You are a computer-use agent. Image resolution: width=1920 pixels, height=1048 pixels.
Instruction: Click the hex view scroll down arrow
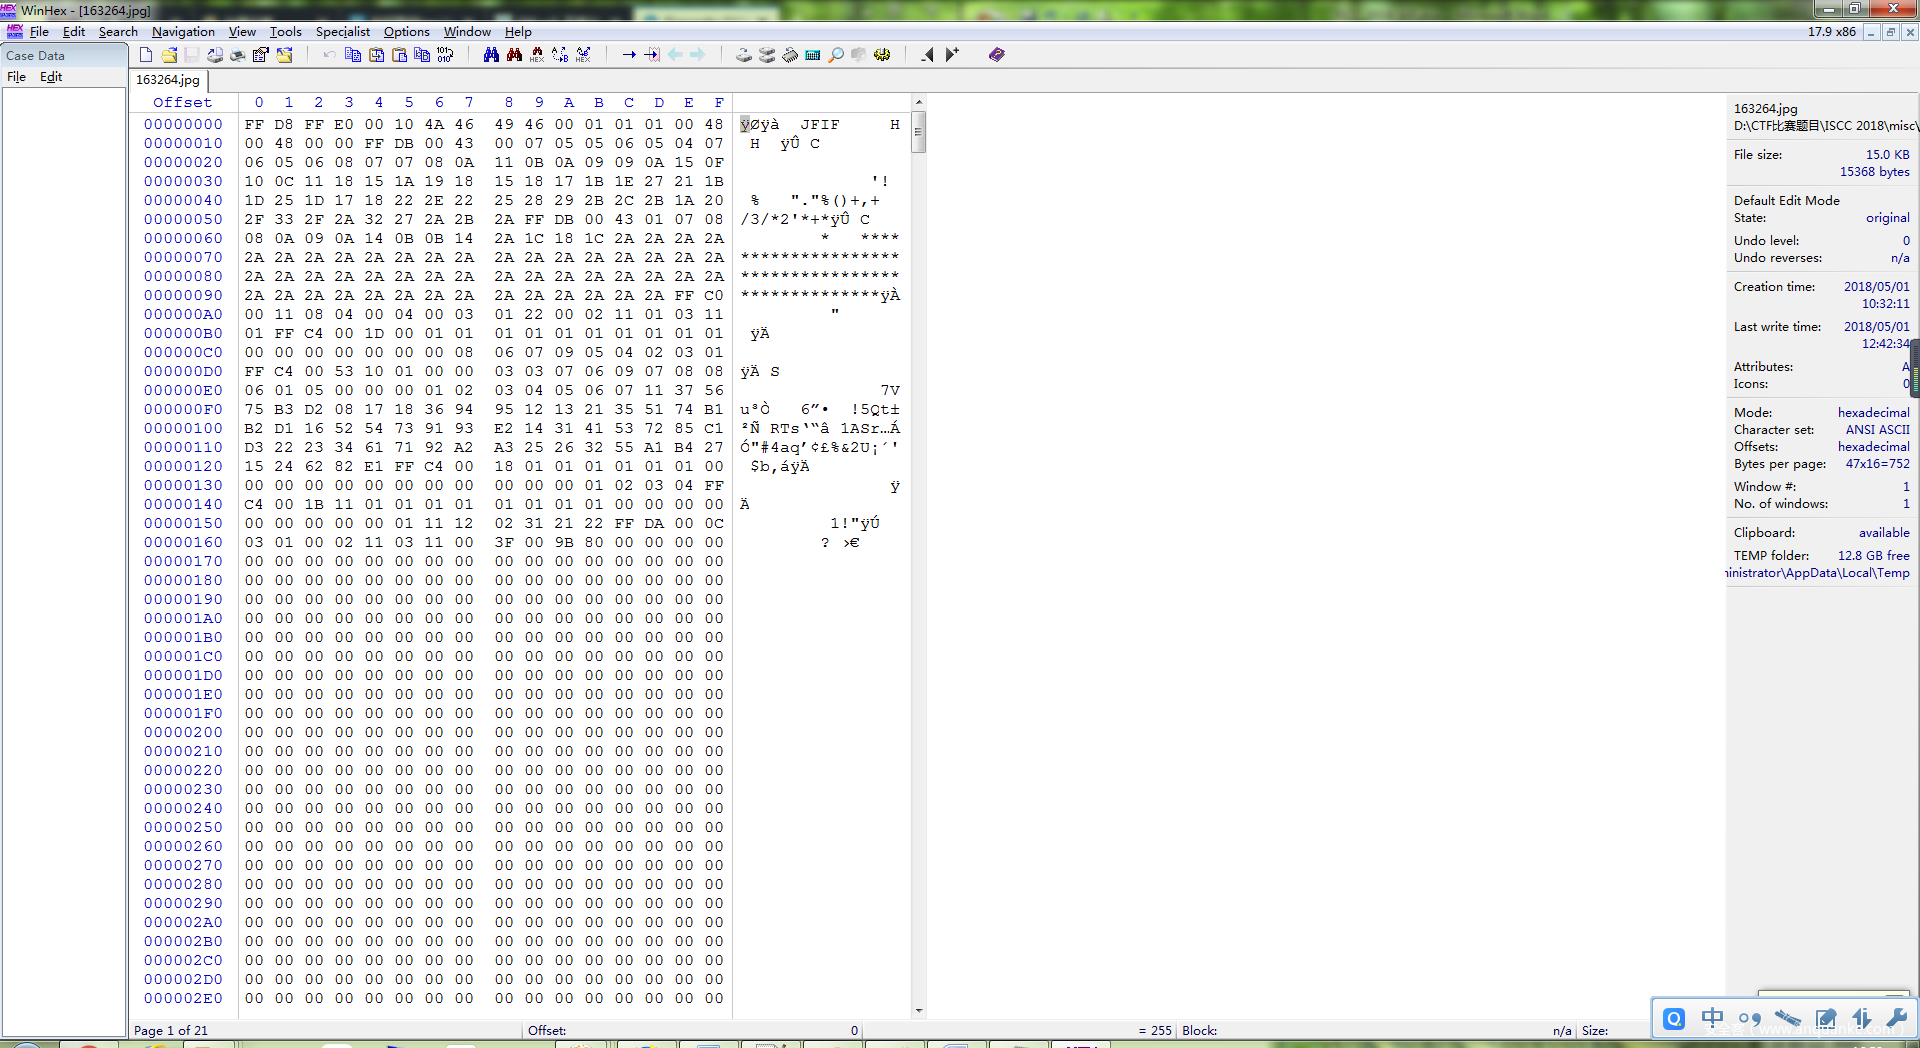point(919,1011)
